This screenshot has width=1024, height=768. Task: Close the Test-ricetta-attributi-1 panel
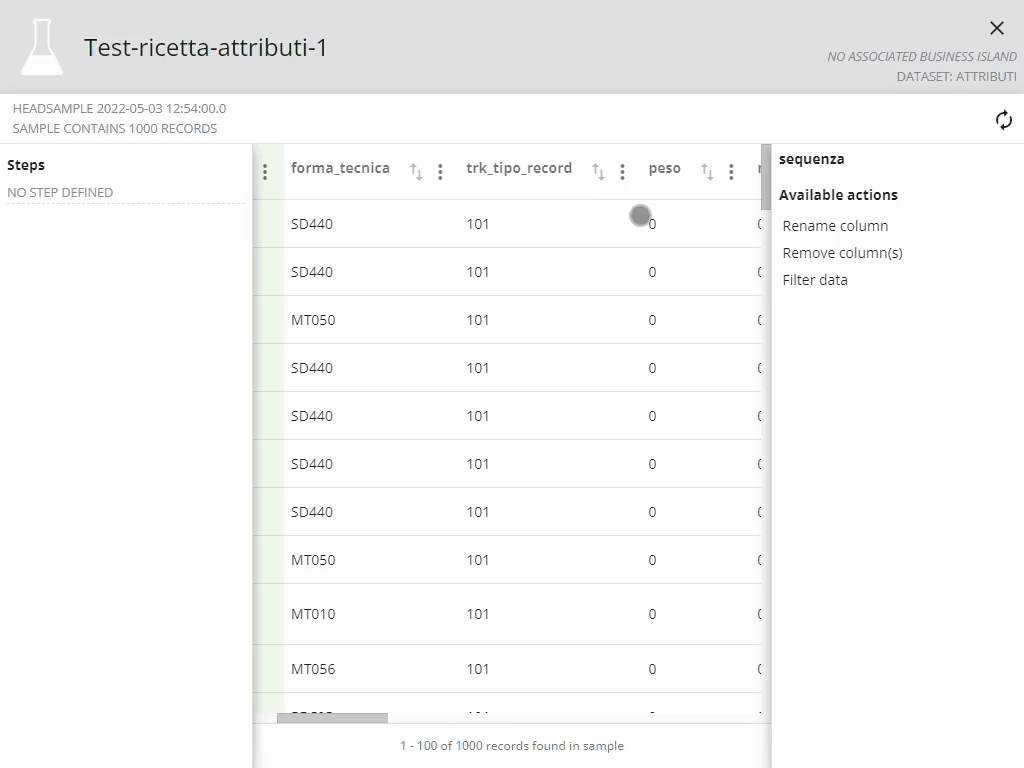pyautogui.click(x=996, y=28)
